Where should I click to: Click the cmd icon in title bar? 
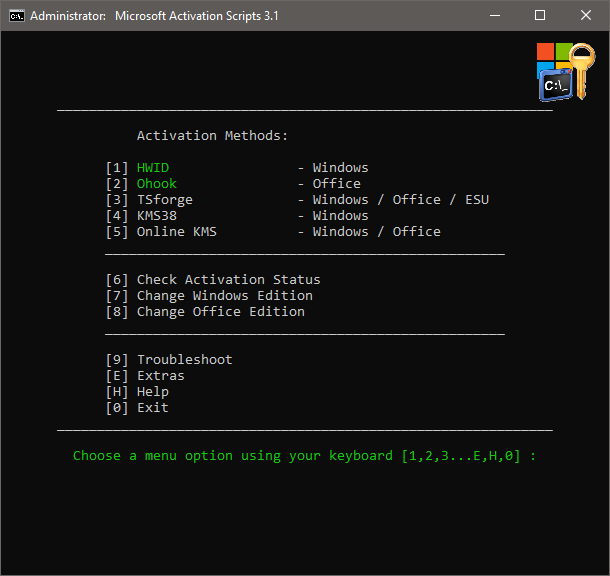click(x=17, y=16)
